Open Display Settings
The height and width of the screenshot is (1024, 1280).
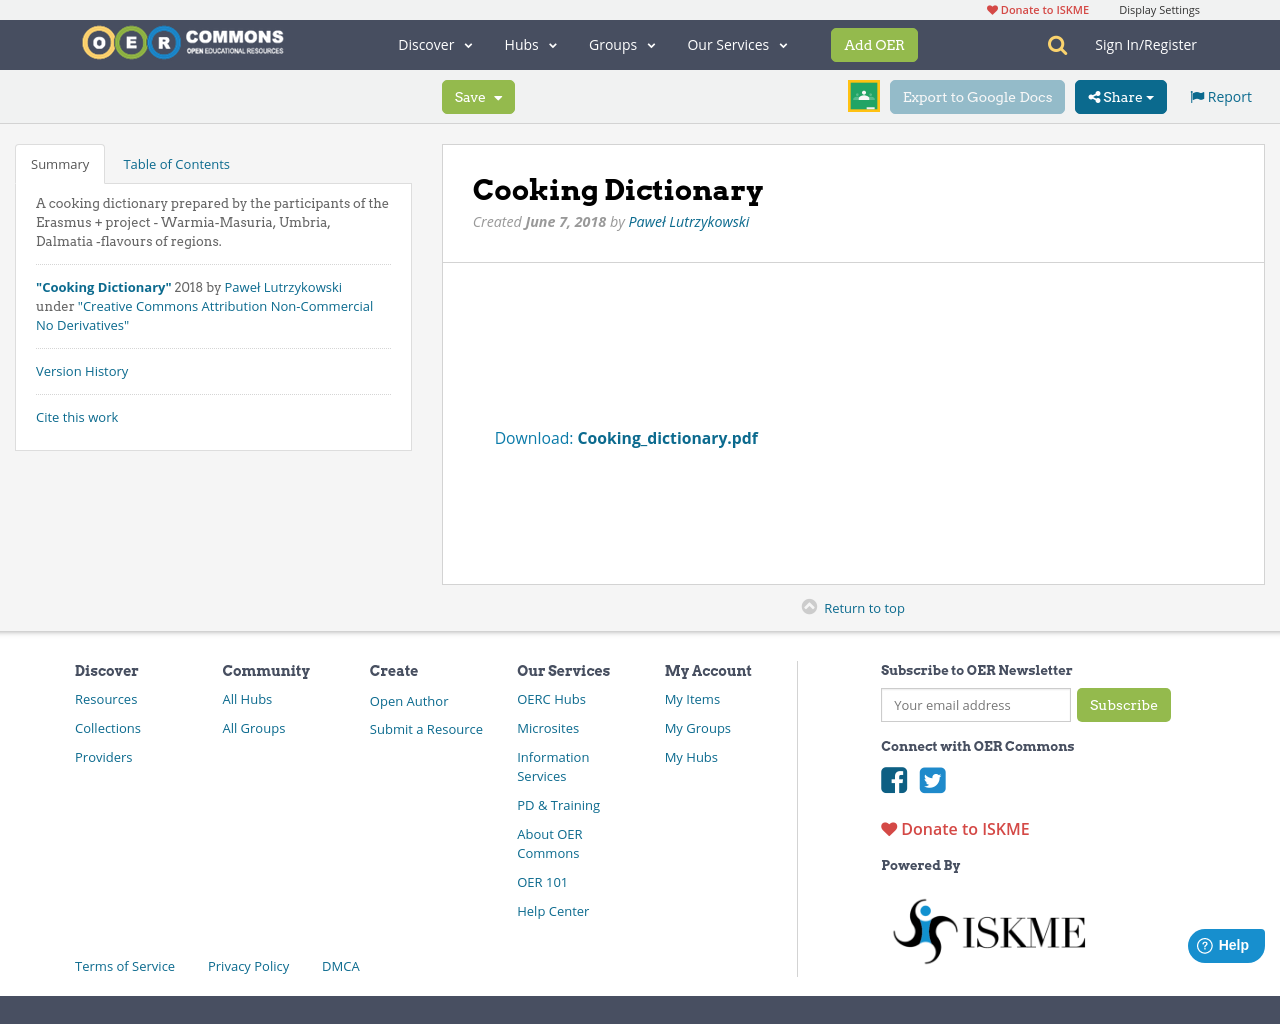coord(1159,9)
